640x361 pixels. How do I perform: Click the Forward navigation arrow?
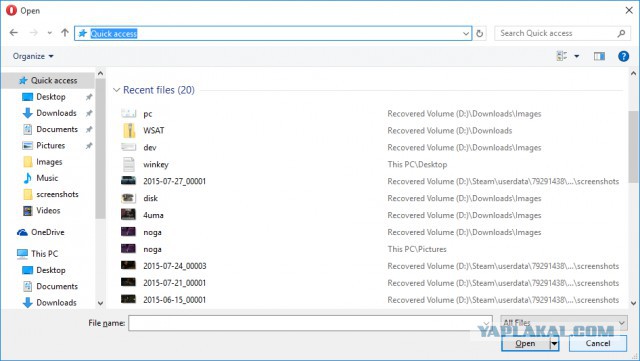[x=33, y=33]
